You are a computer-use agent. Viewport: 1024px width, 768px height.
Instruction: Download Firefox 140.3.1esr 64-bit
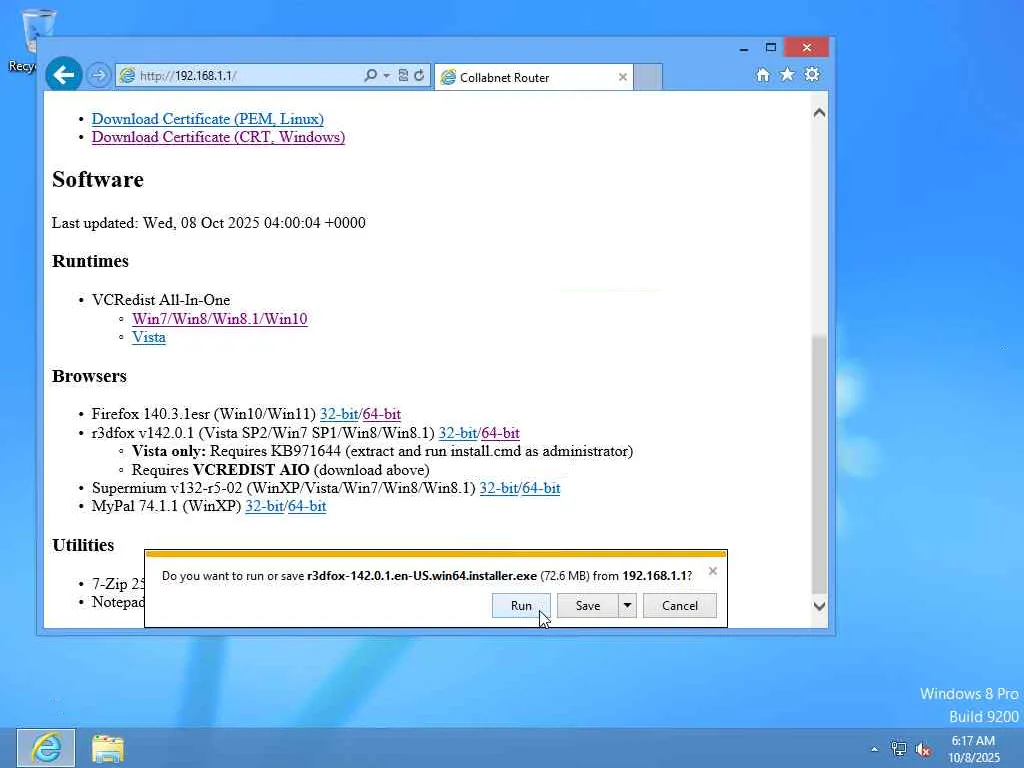coord(381,414)
